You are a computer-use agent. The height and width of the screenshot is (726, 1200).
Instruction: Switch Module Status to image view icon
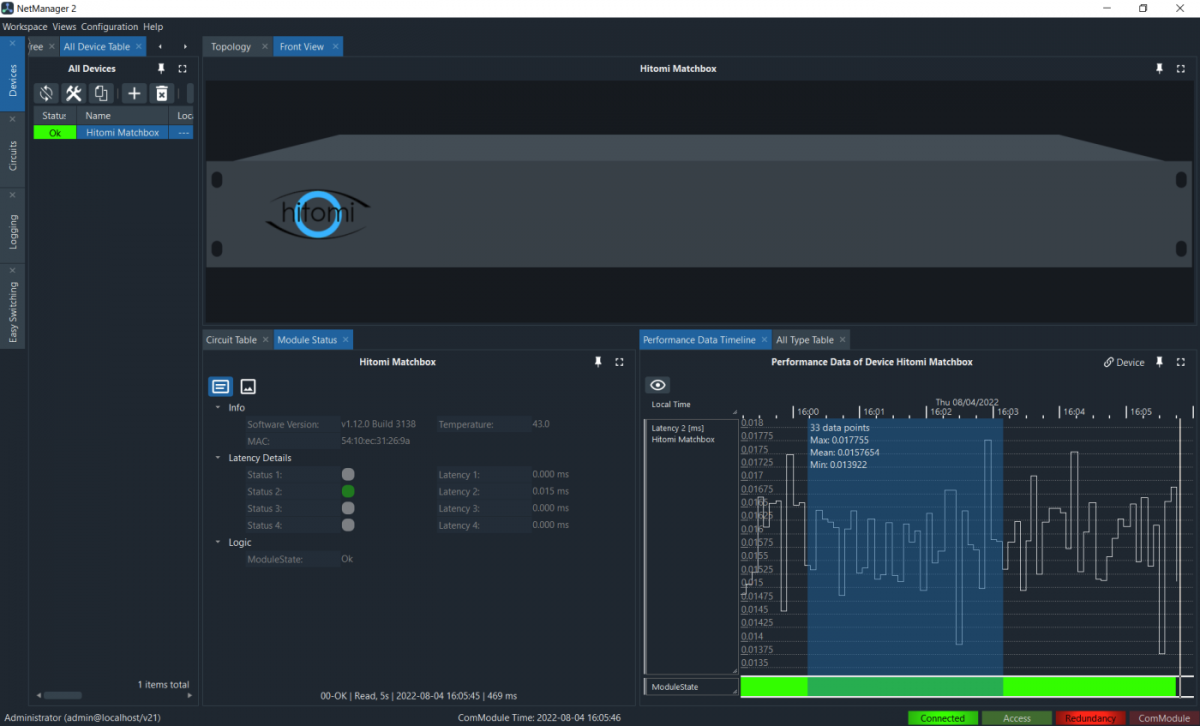point(247,386)
